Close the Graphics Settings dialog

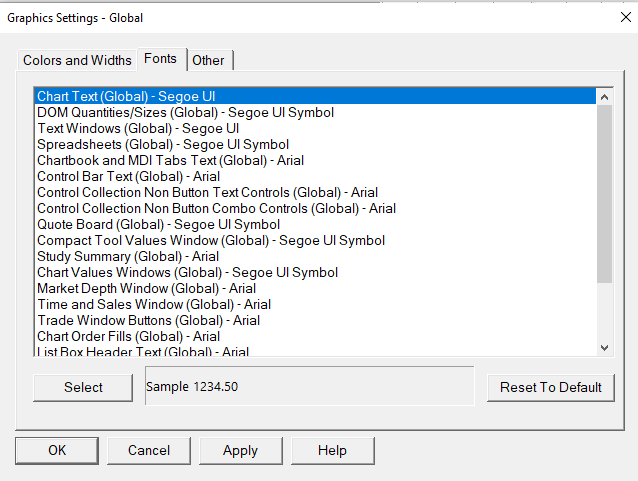[613, 16]
